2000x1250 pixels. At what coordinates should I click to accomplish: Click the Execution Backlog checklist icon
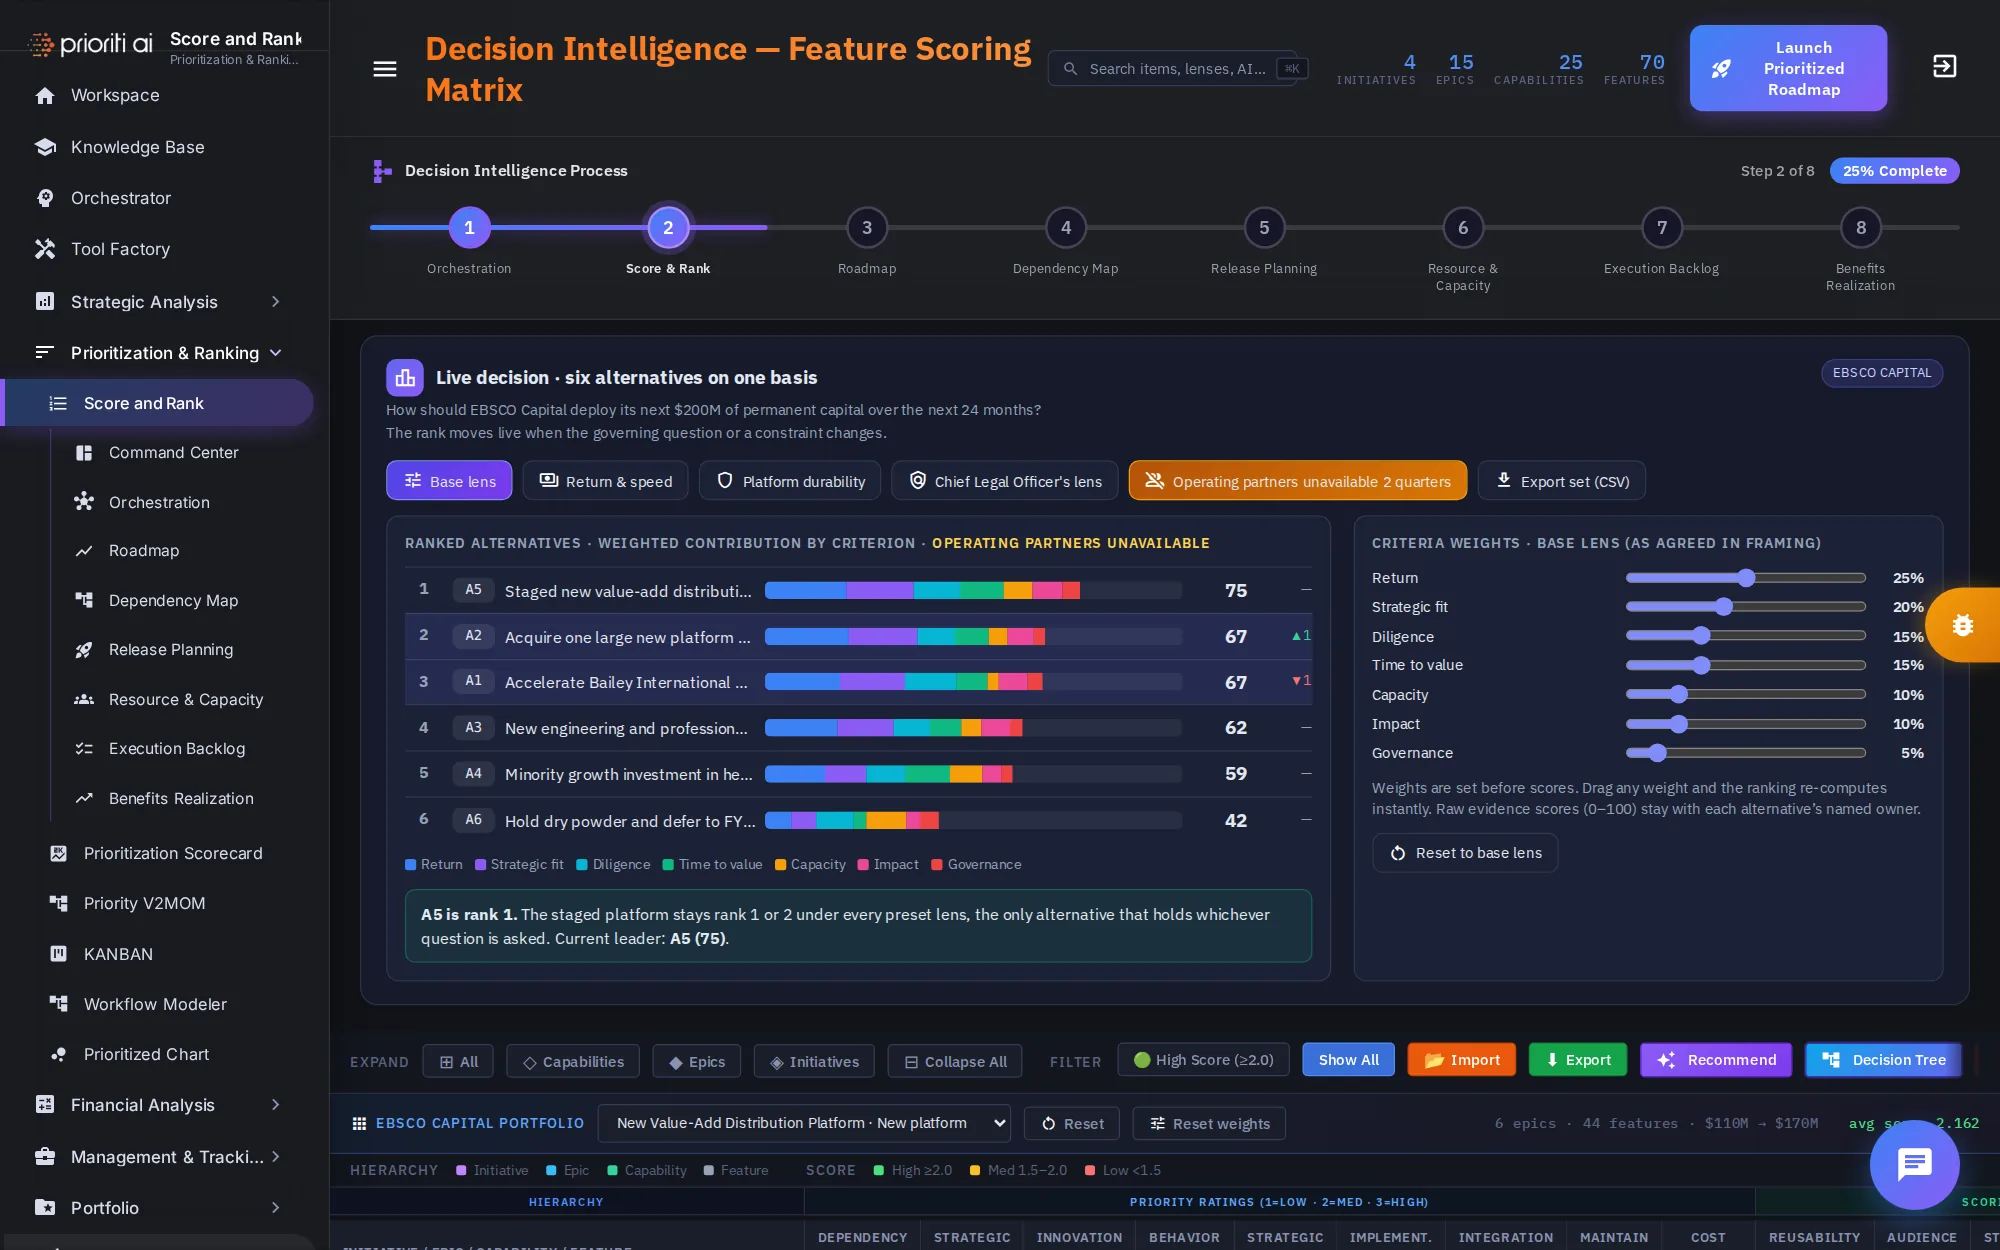pos(84,748)
